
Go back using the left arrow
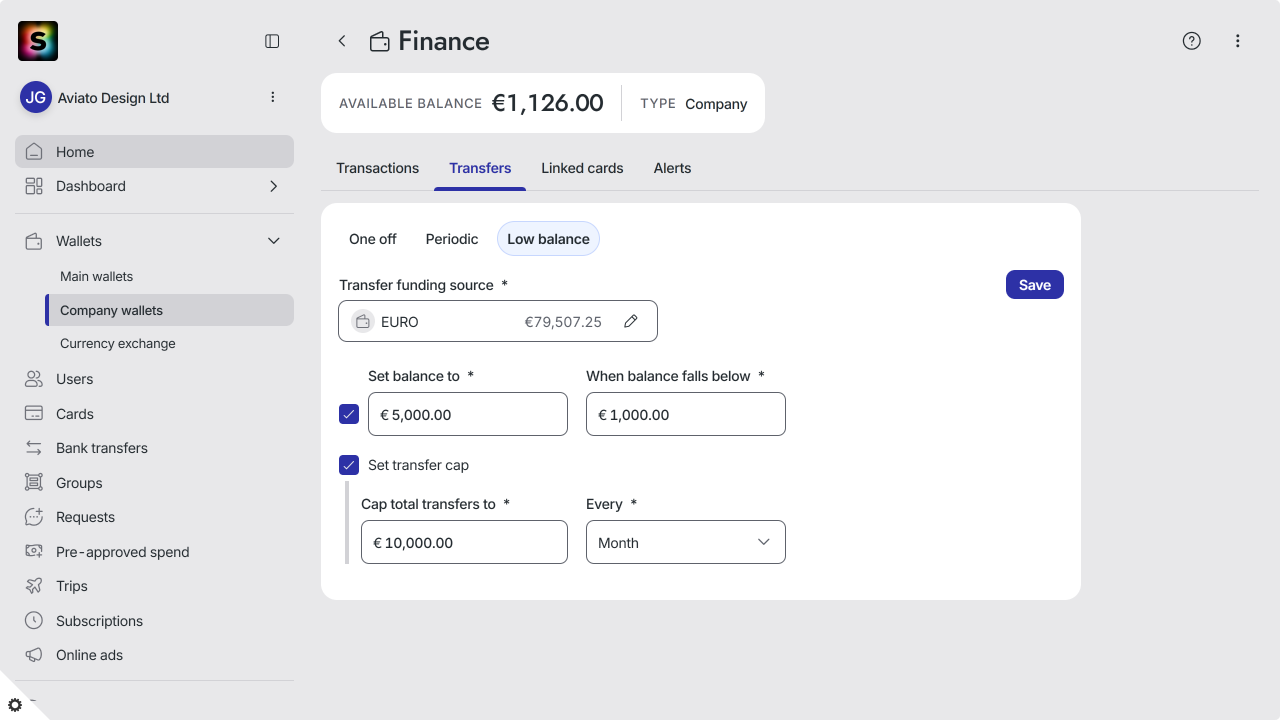342,41
